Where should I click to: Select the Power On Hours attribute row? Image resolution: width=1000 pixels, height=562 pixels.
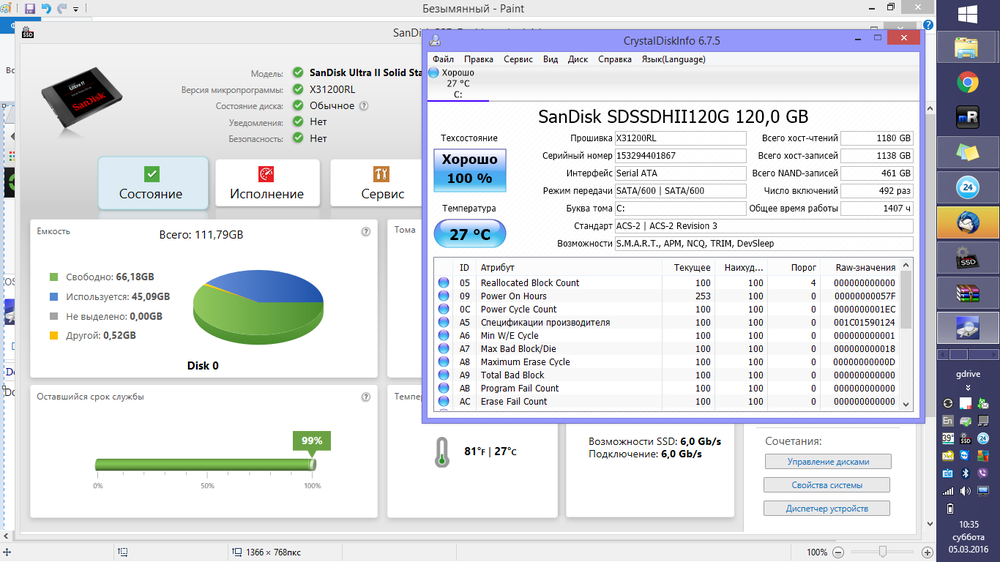click(667, 296)
